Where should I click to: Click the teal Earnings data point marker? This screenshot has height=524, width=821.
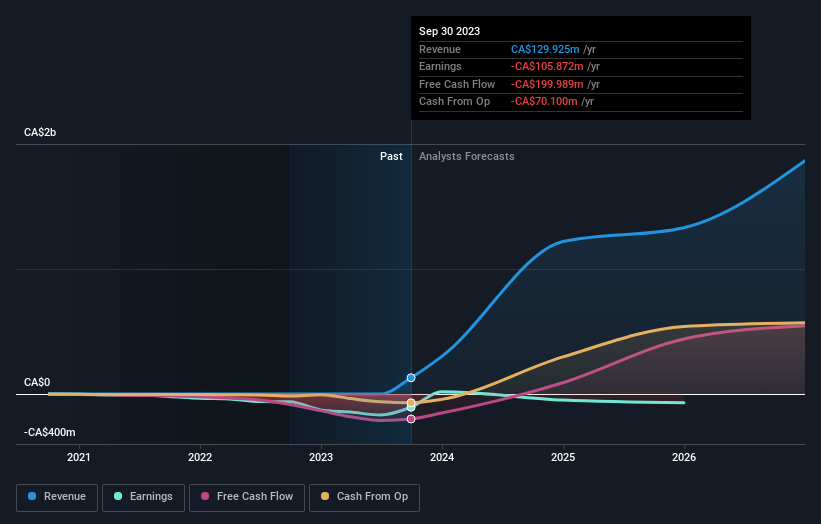coord(411,408)
